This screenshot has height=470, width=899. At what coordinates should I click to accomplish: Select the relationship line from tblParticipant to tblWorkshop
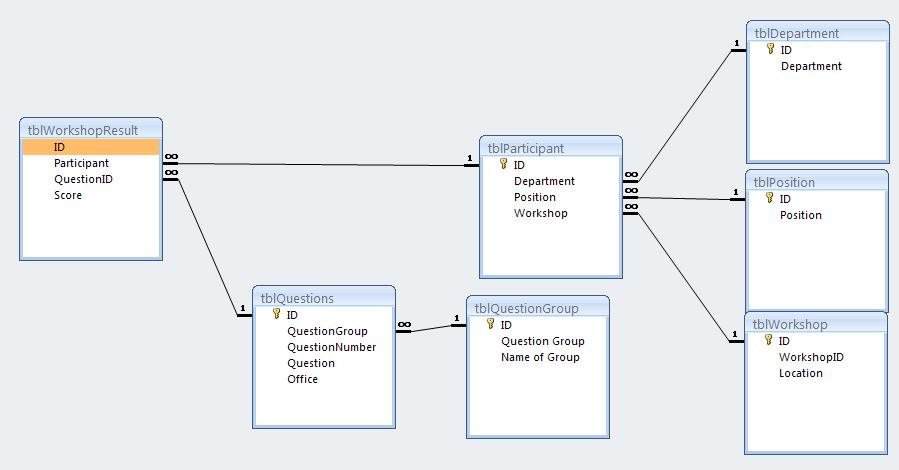pyautogui.click(x=682, y=275)
